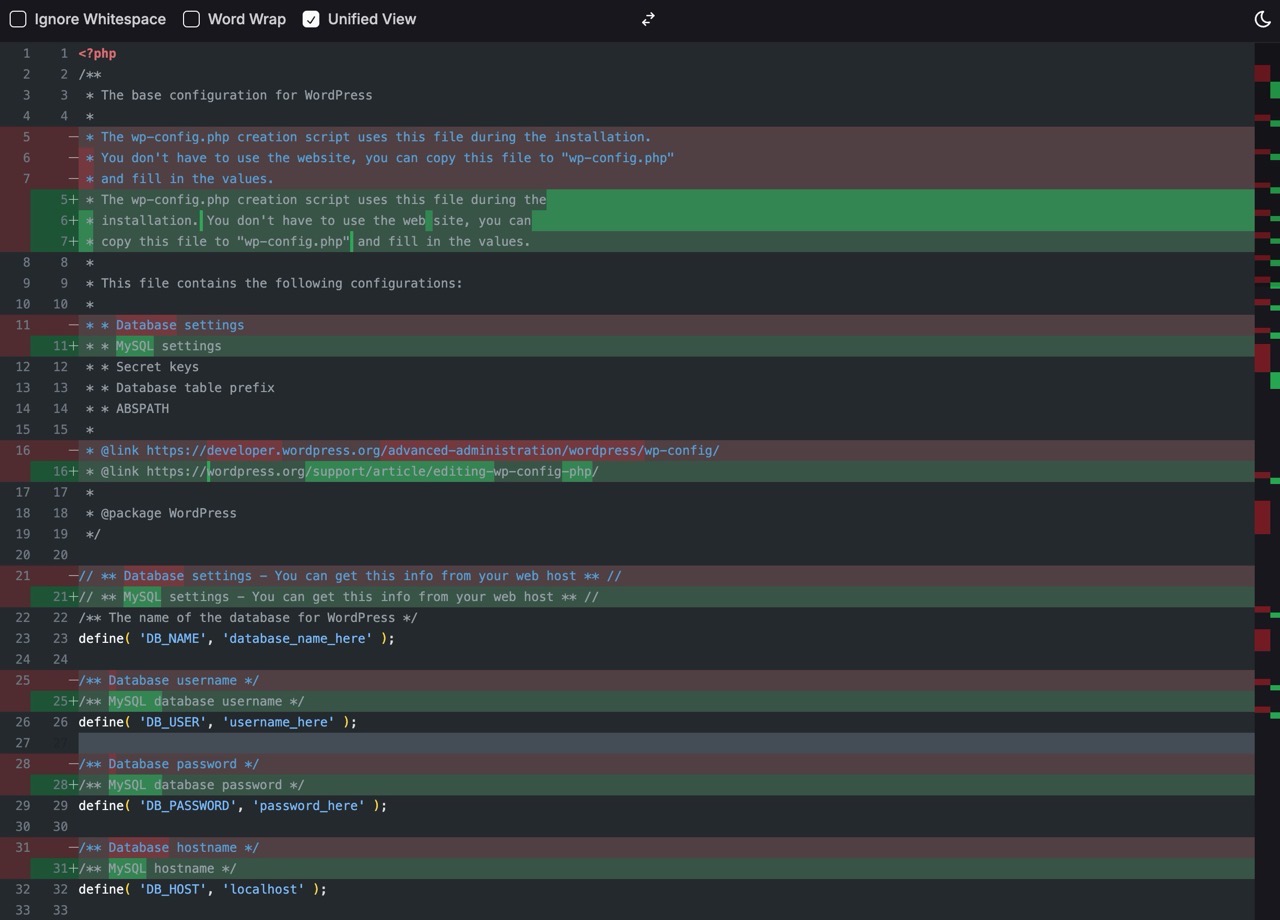Click the removed '* * Database settings' line
The width and height of the screenshot is (1280, 920).
(627, 325)
